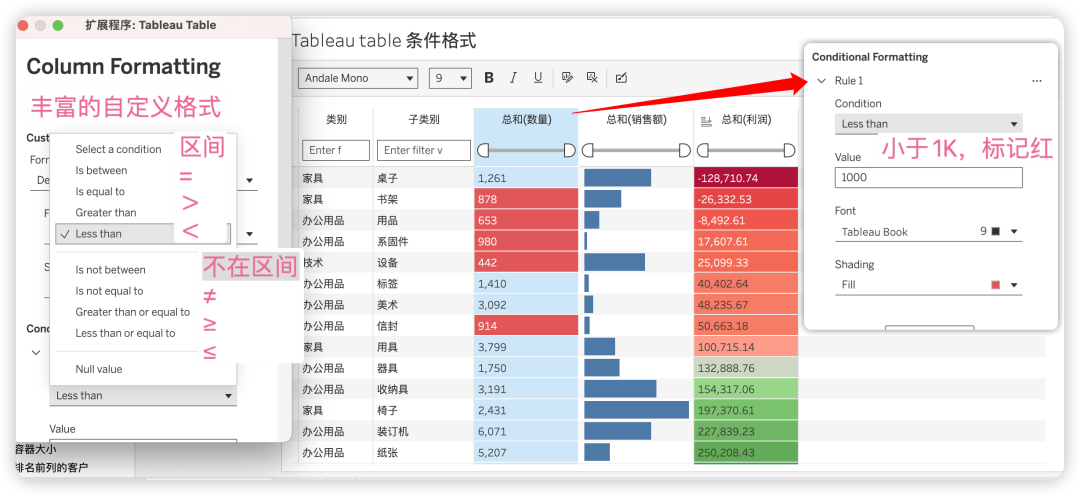Image resolution: width=1080 pixels, height=496 pixels.
Task: Click the Value field containing 1000
Action: tap(928, 178)
